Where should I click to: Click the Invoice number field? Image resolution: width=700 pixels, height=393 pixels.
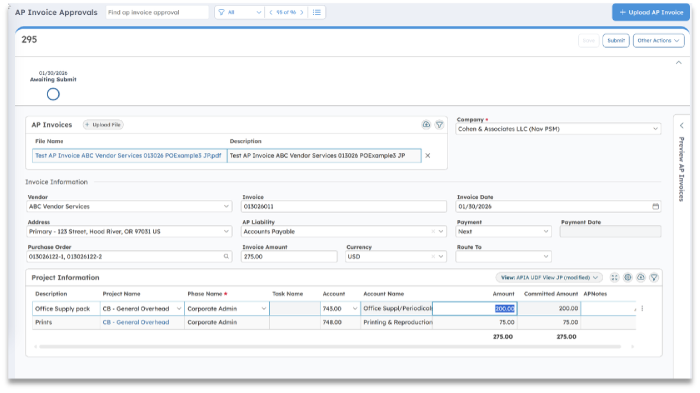[344, 206]
